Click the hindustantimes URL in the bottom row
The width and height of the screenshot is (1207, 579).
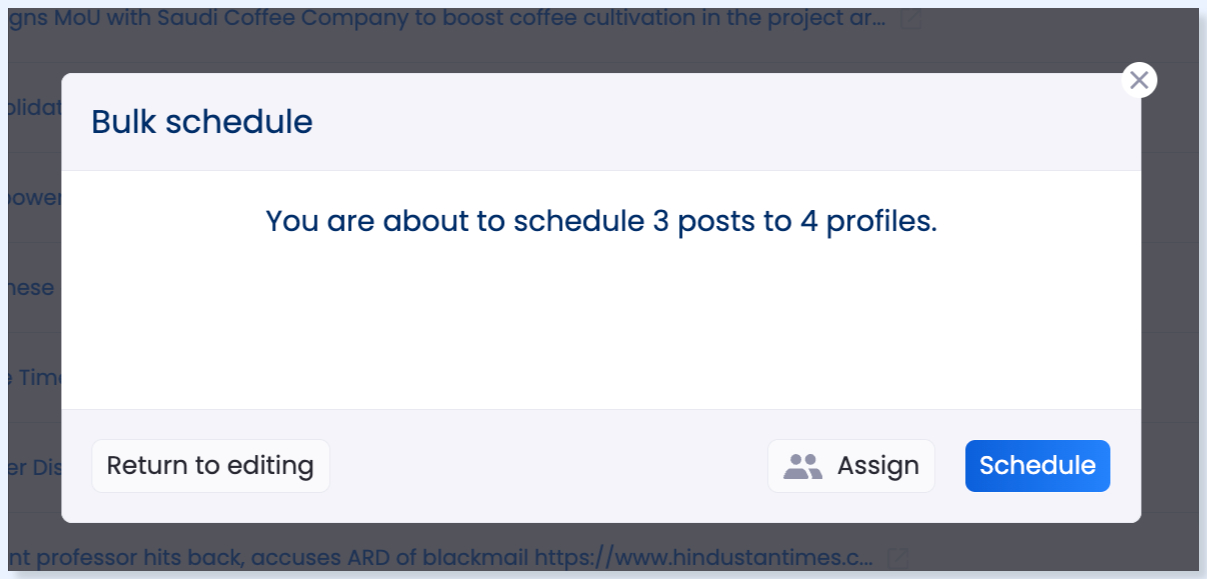(x=704, y=557)
